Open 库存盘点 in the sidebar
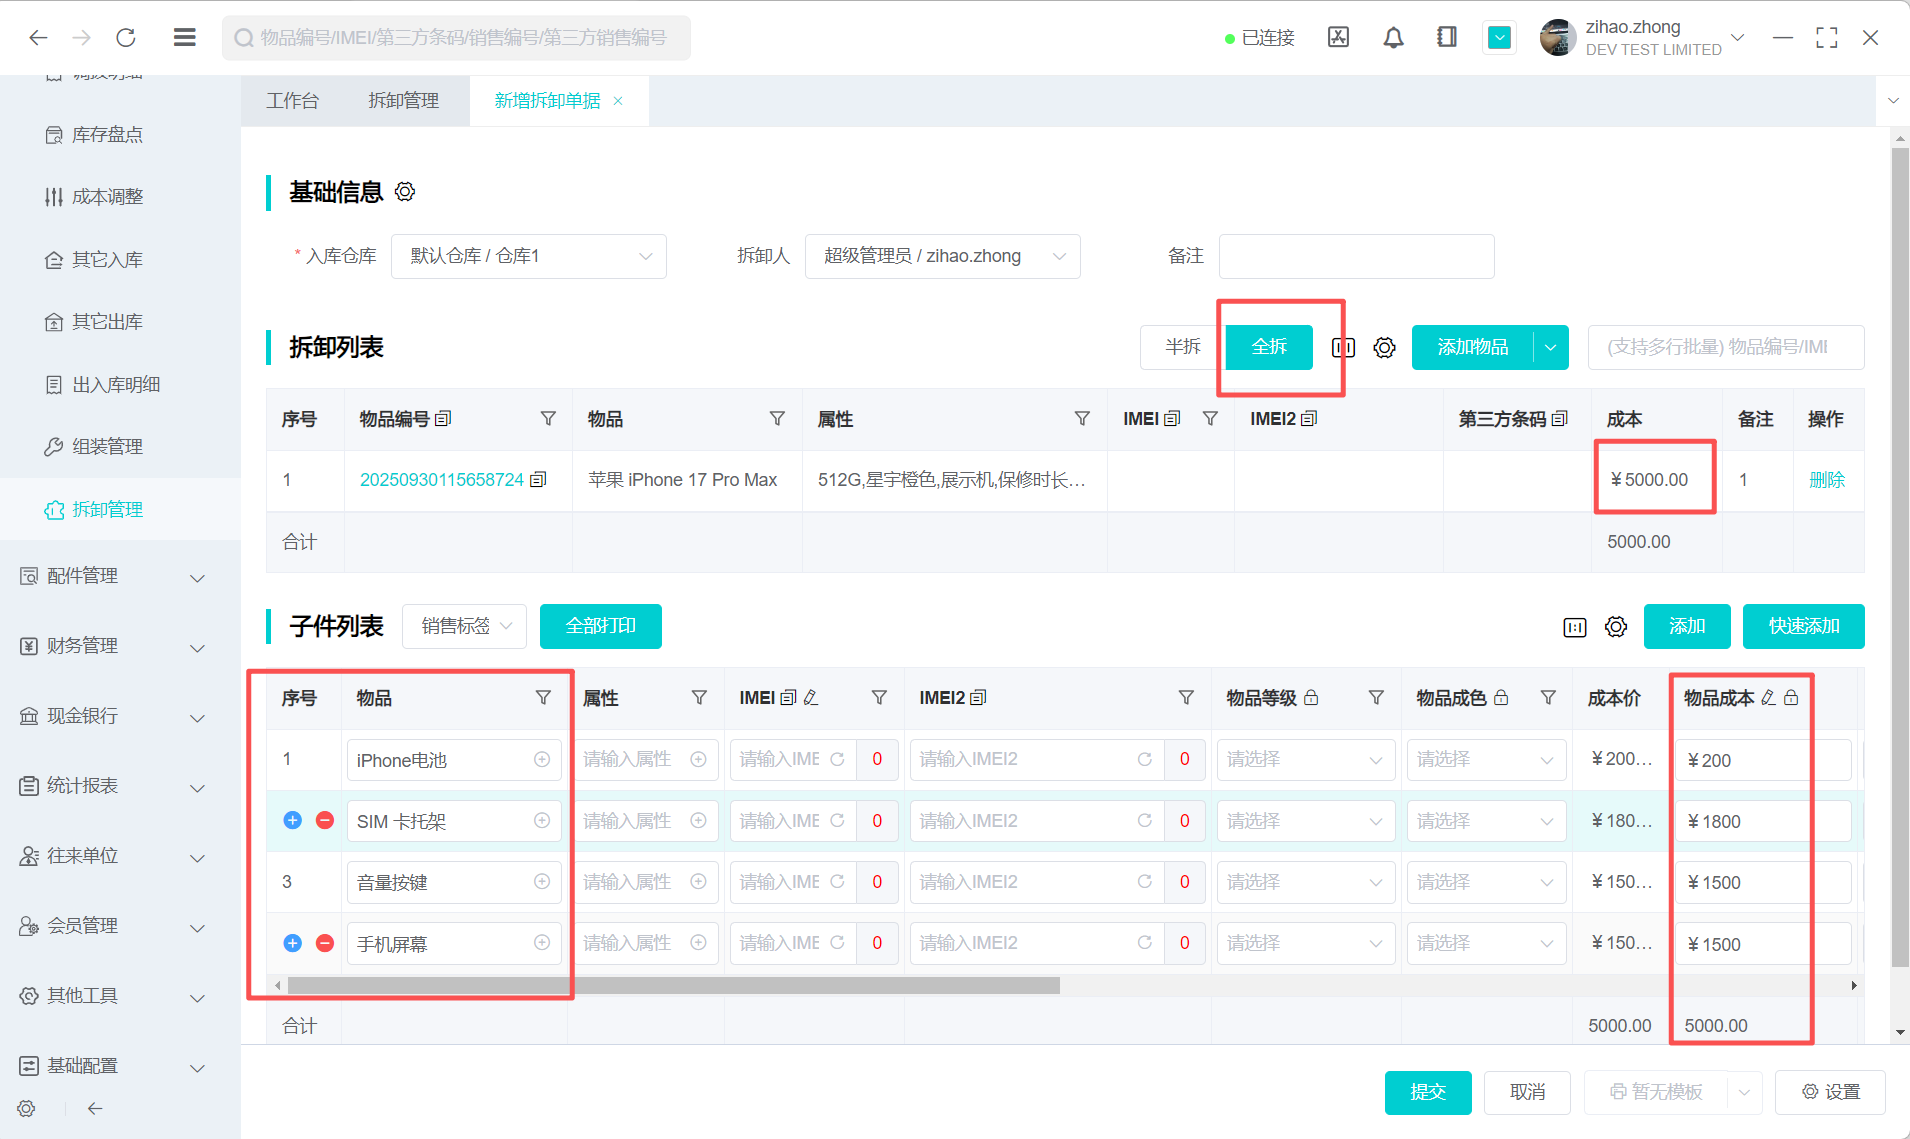The image size is (1910, 1139). tap(107, 135)
